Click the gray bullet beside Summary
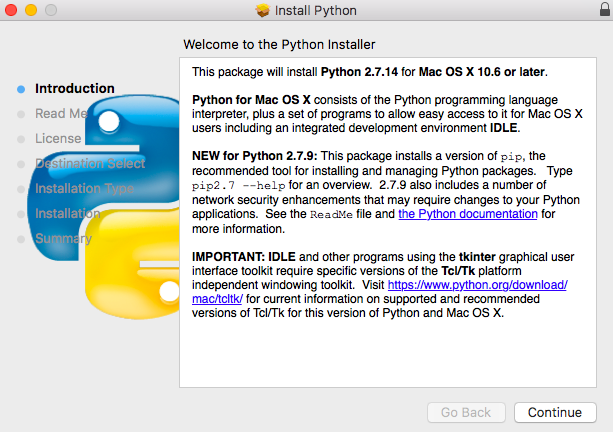Viewport: 613px width, 432px height. (21, 239)
